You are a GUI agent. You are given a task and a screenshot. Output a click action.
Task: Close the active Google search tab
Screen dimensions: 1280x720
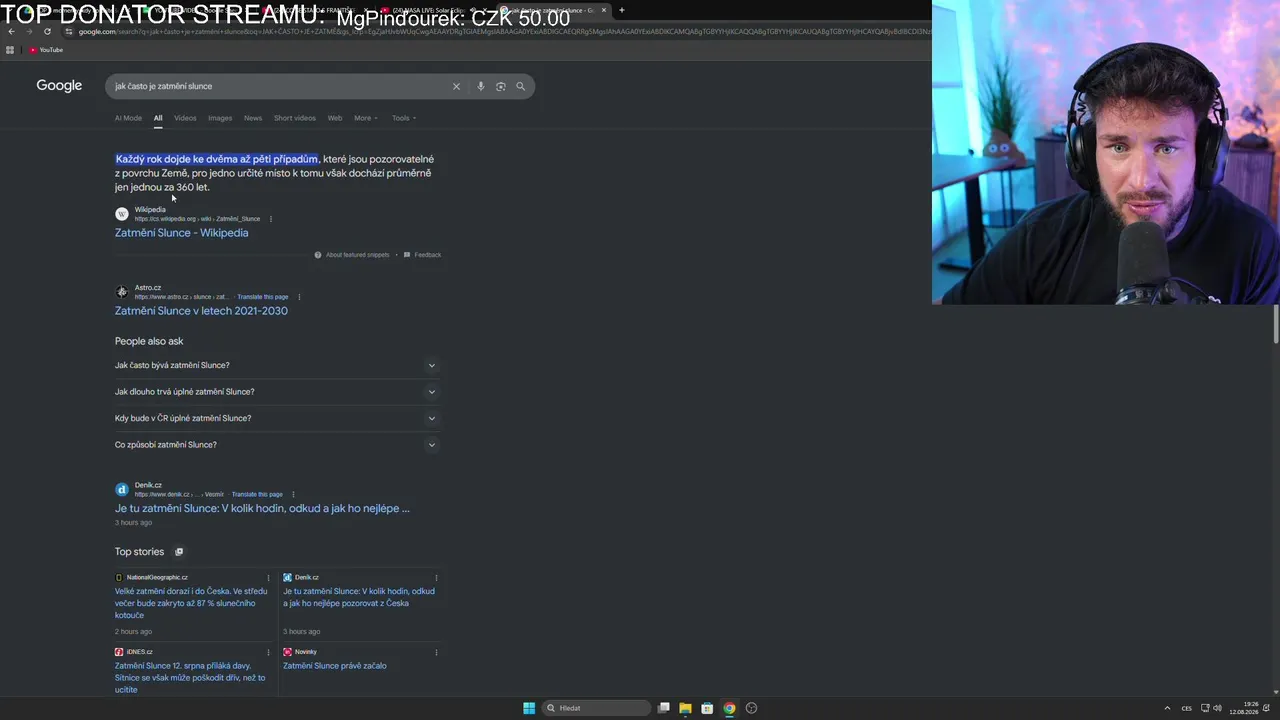coord(604,10)
